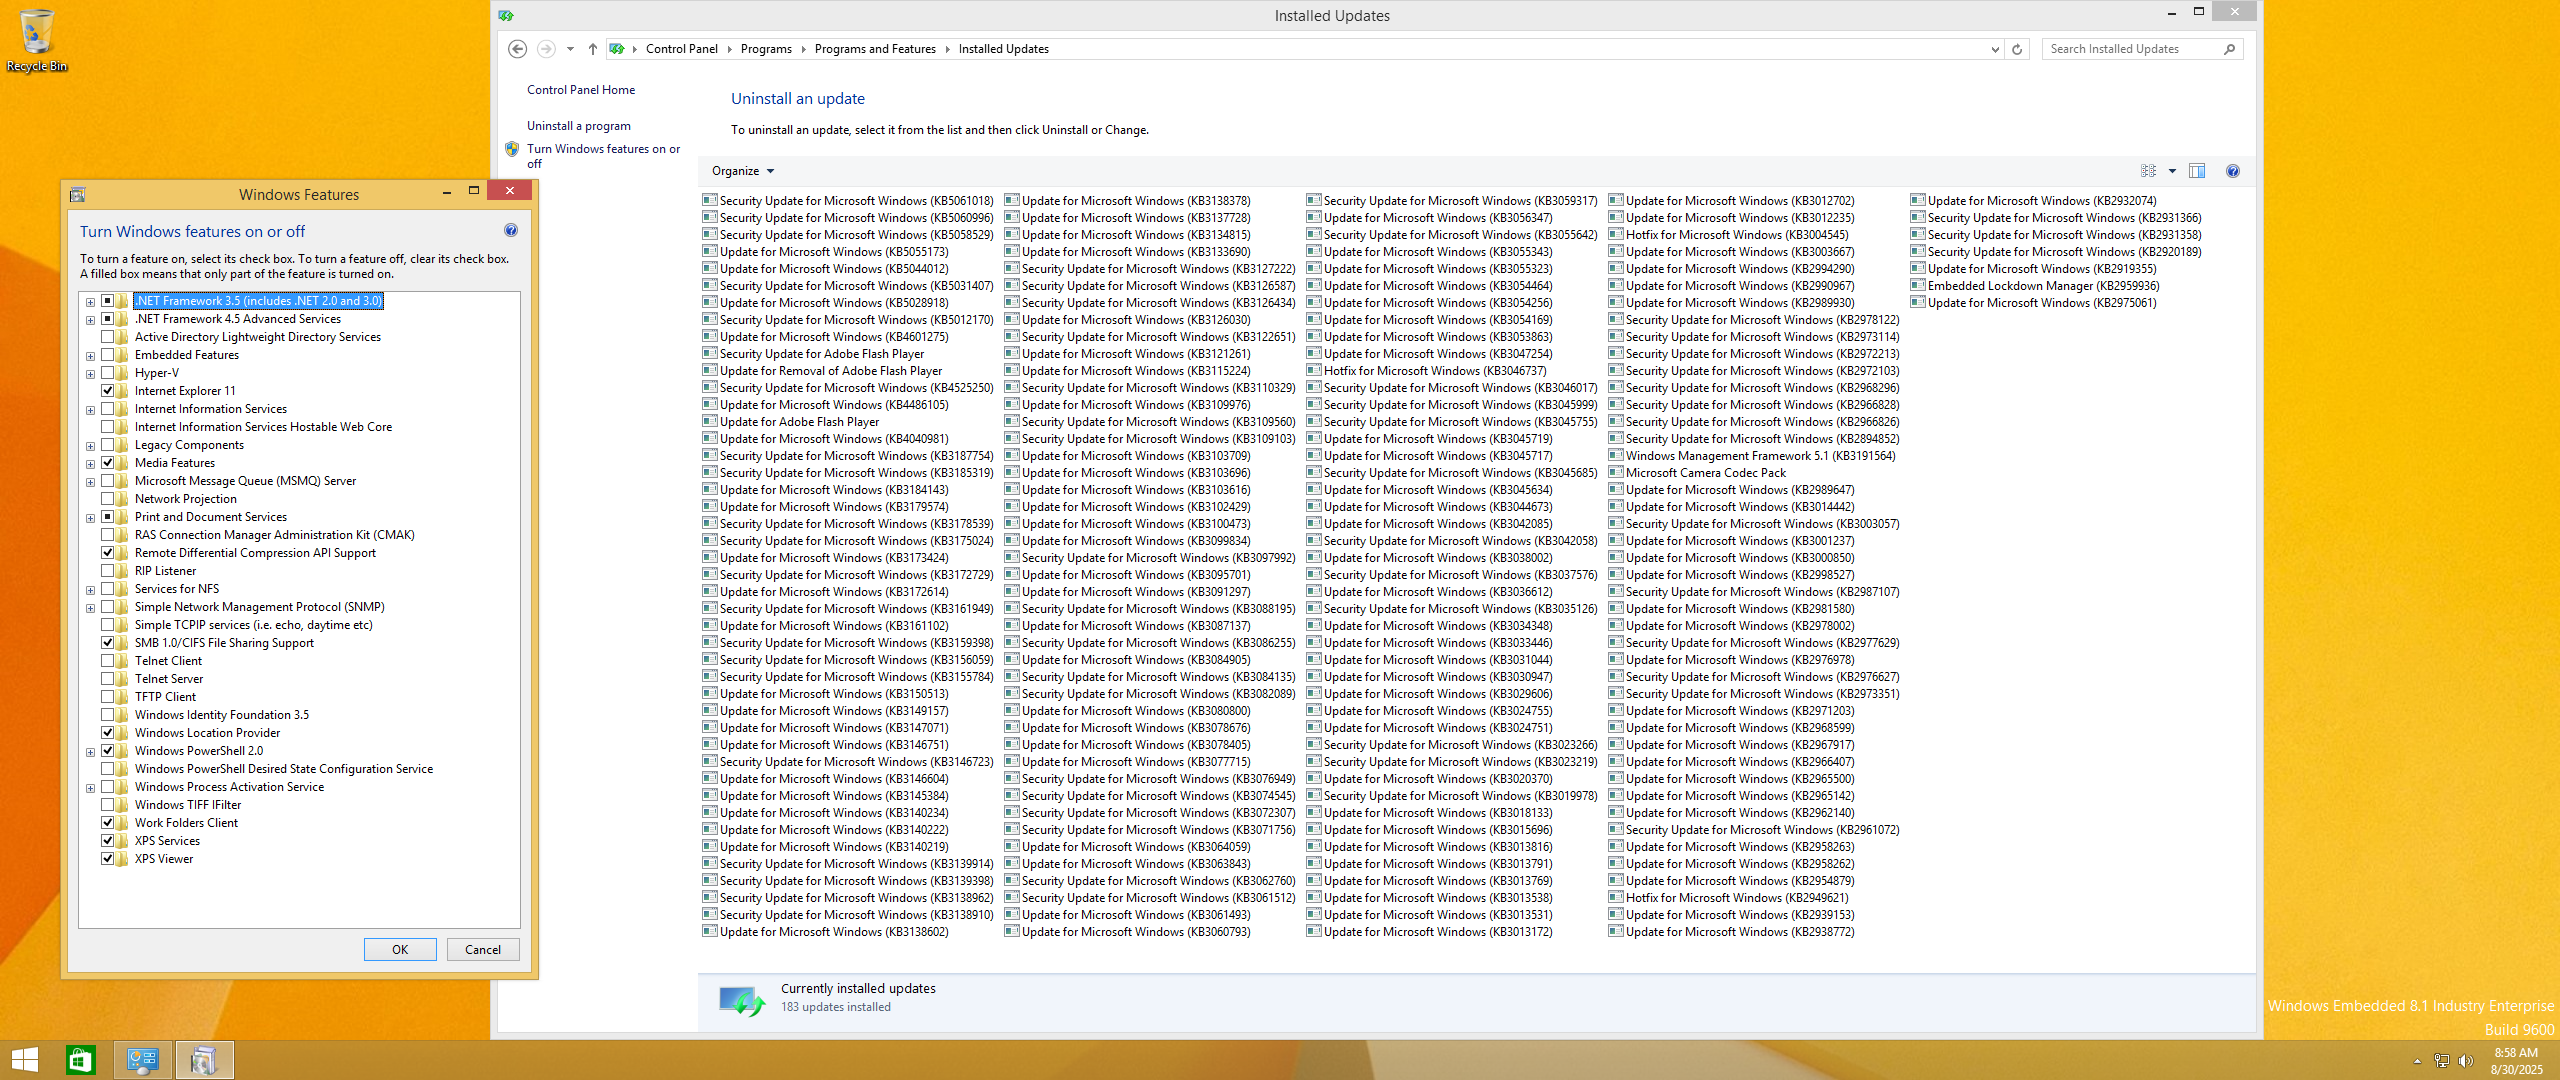Go up one level with Up arrow
Image resolution: width=2560 pixels, height=1080 pixels.
[x=593, y=49]
